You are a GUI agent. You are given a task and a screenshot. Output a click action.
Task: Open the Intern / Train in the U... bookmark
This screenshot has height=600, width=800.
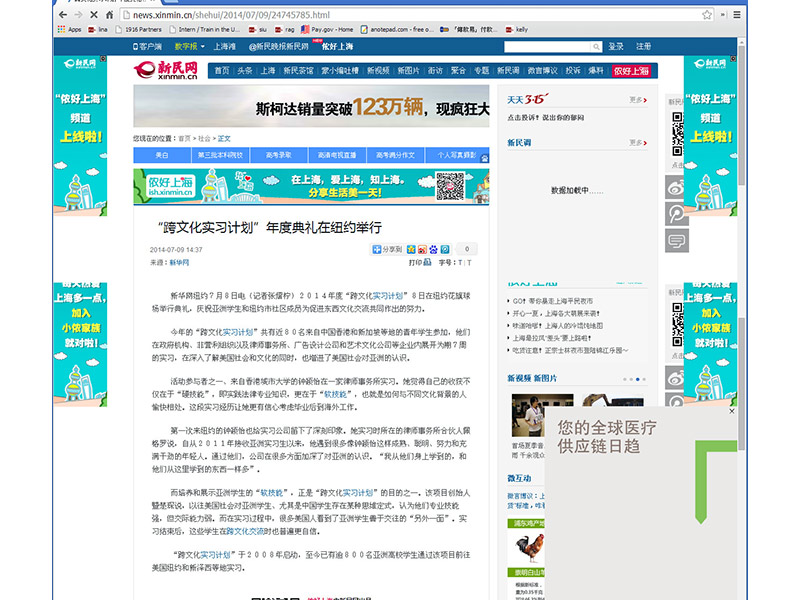click(x=205, y=30)
